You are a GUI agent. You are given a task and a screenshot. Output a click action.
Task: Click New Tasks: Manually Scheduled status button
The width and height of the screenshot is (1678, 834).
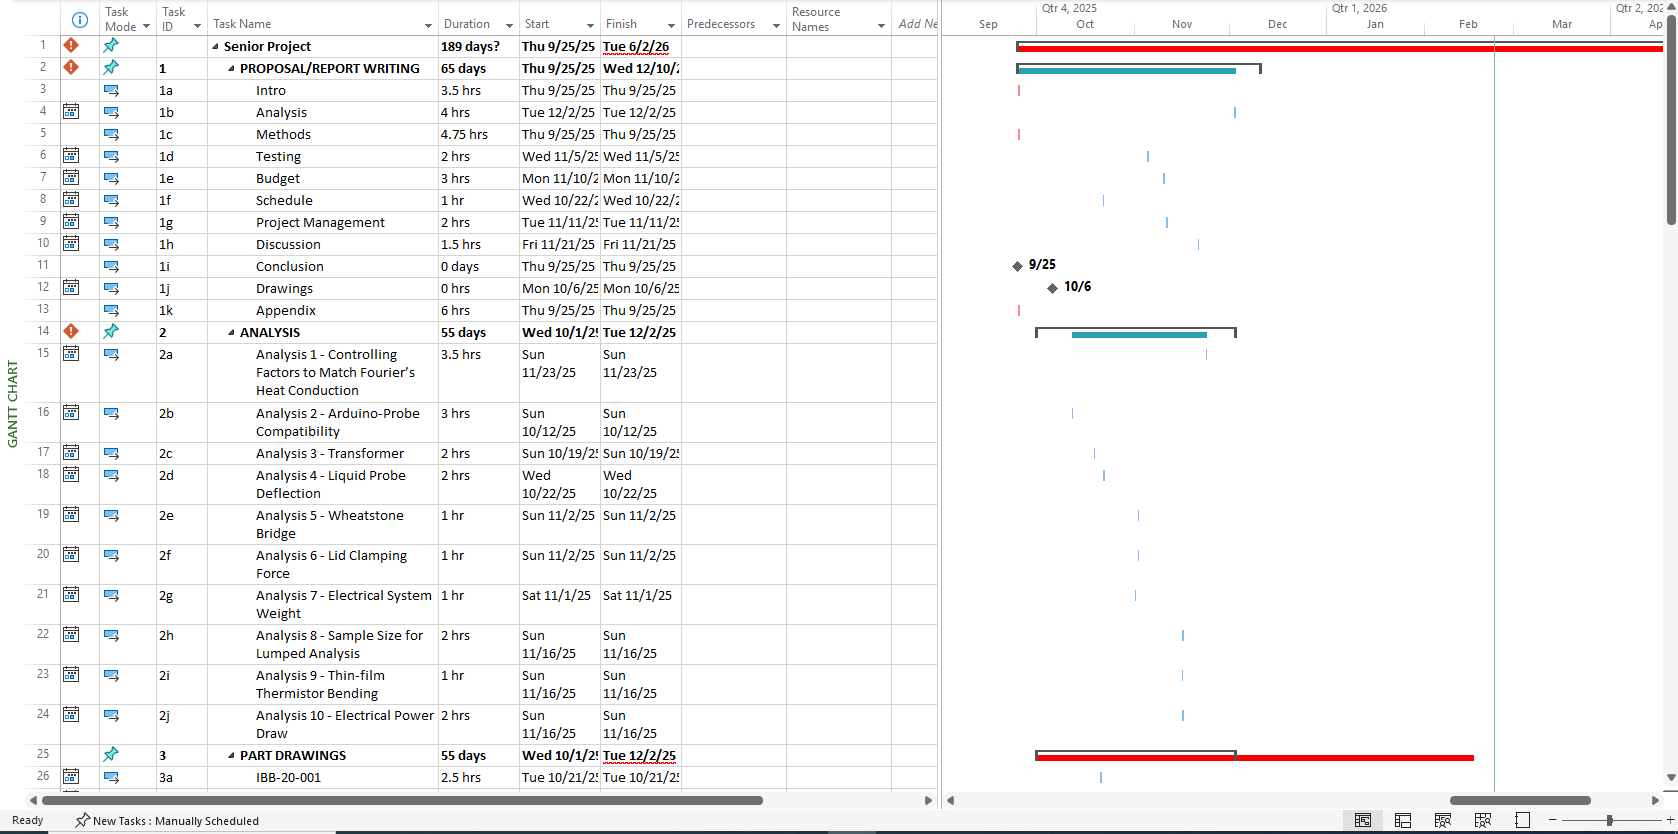coord(167,821)
